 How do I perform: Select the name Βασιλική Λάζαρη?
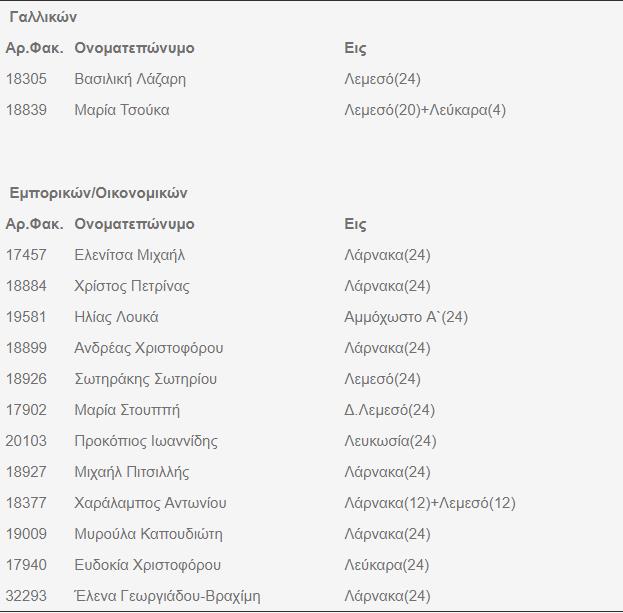(x=130, y=79)
